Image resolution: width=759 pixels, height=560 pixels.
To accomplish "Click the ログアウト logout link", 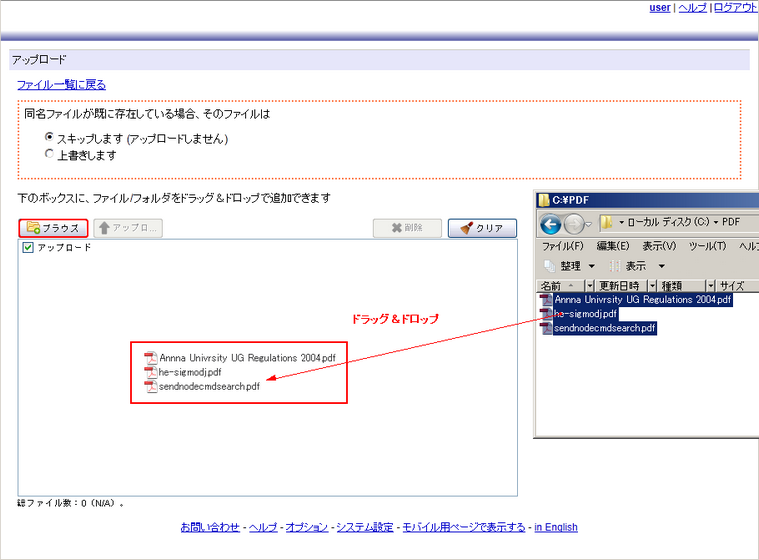I will pyautogui.click(x=735, y=8).
